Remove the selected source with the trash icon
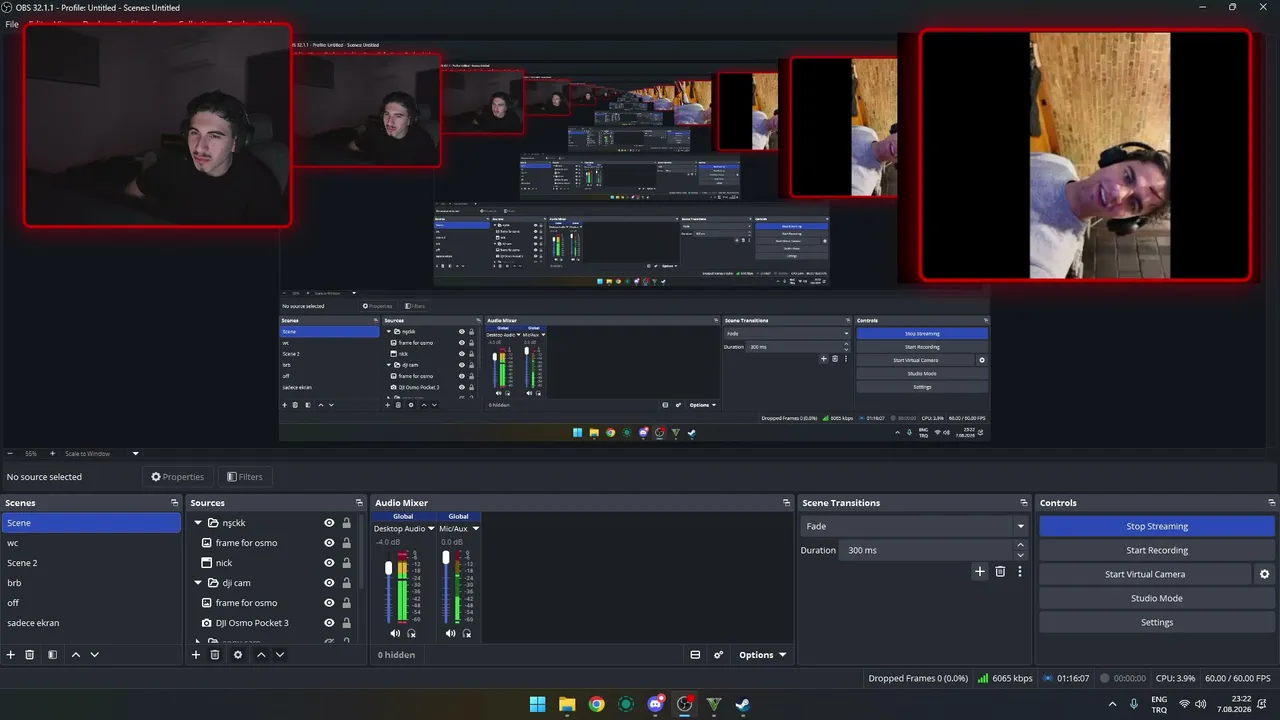Screen dimensions: 1280x720 point(215,655)
